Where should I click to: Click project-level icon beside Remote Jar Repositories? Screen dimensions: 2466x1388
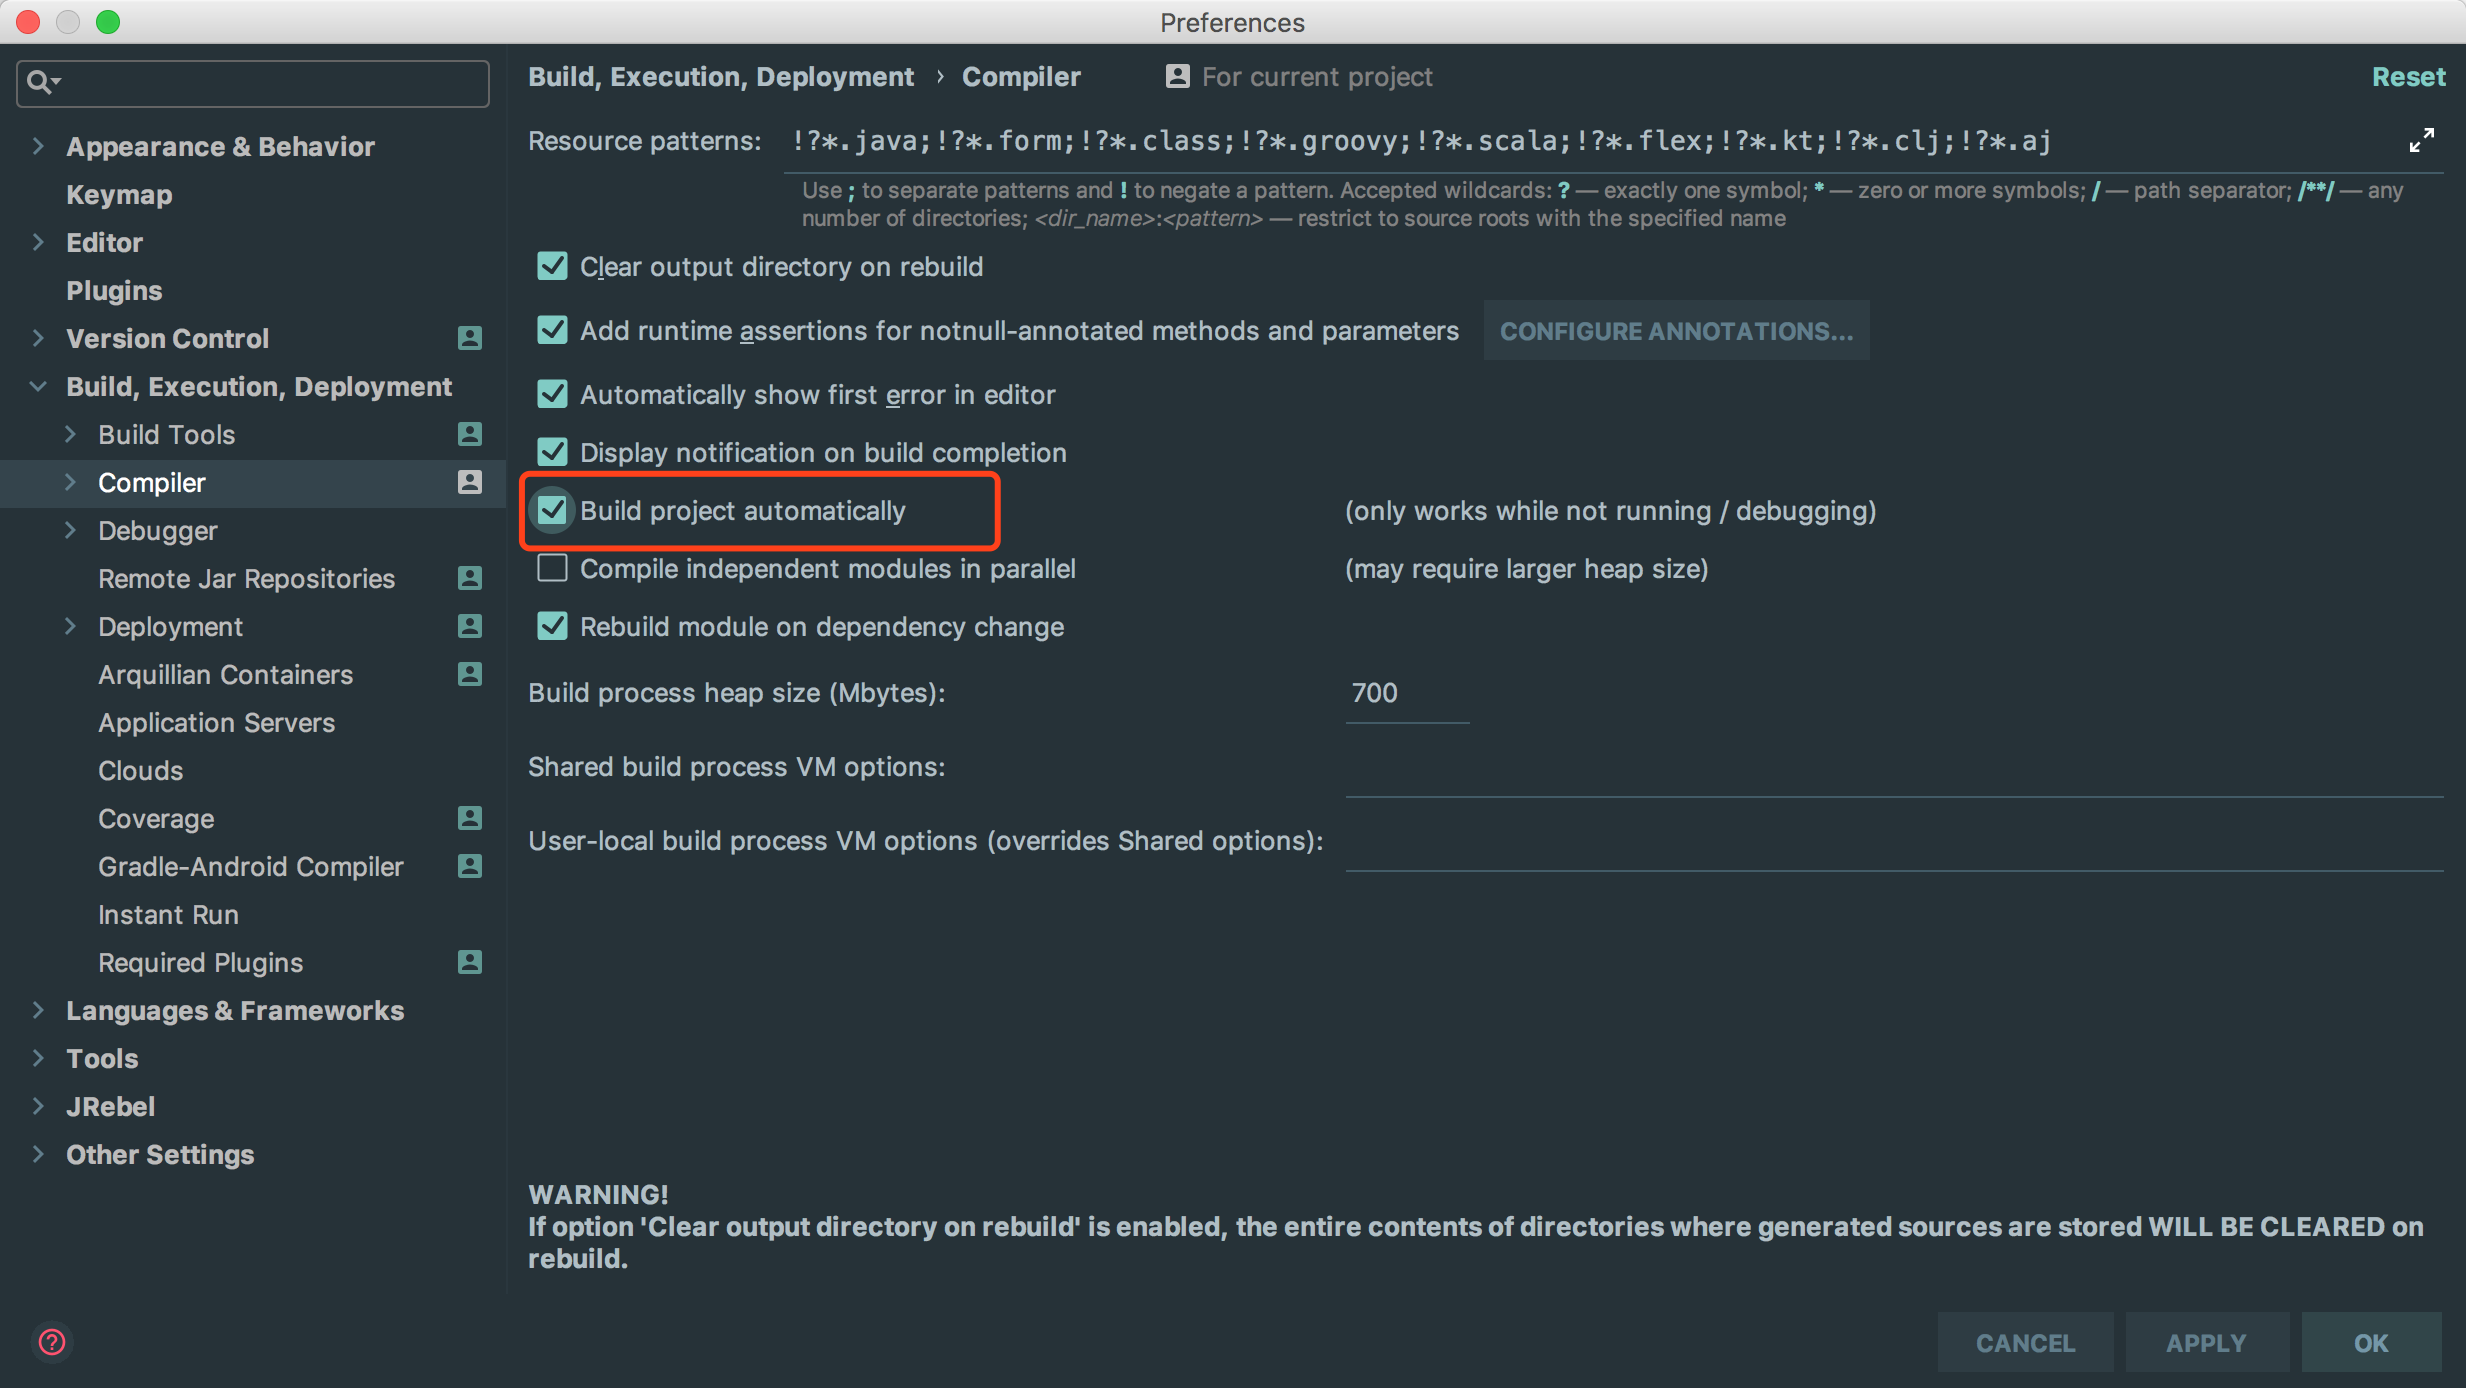tap(469, 578)
